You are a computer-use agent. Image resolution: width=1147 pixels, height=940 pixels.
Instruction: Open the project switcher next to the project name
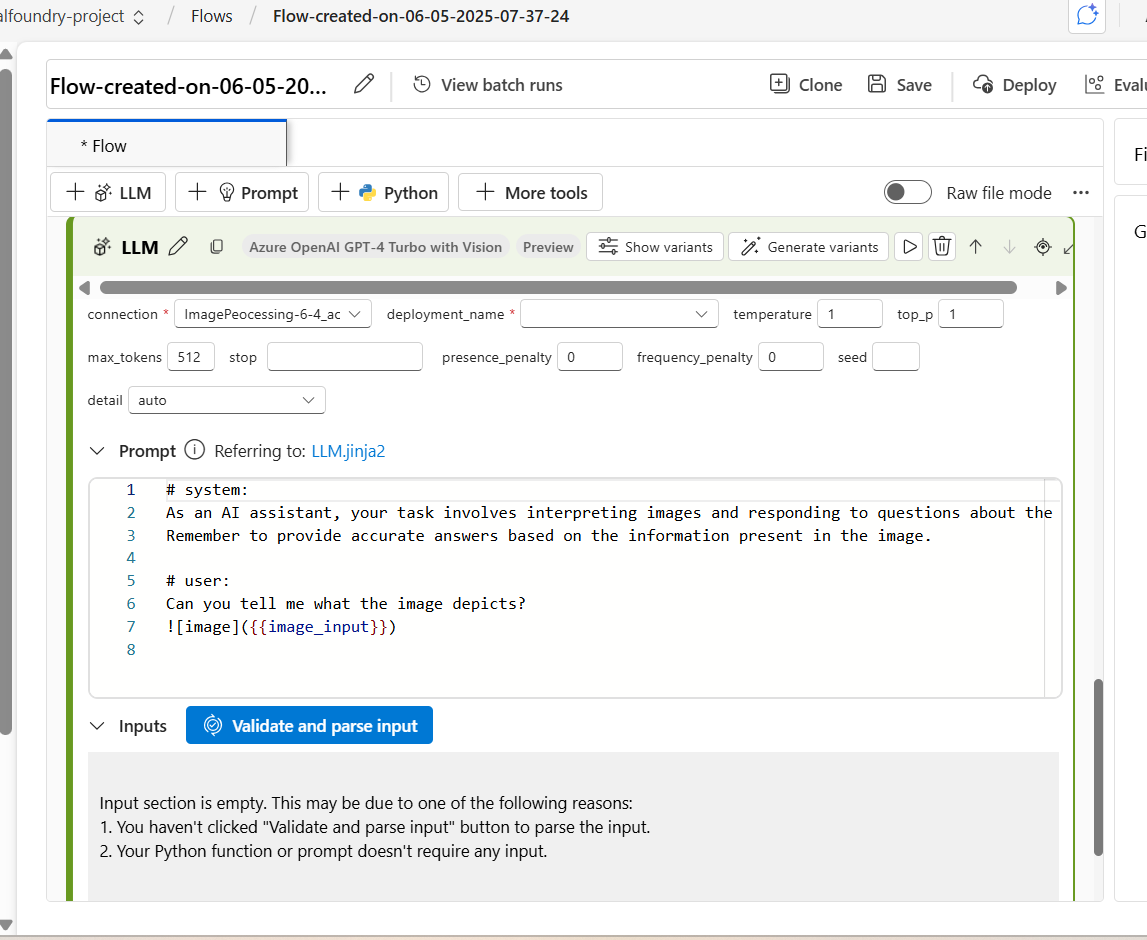[138, 17]
